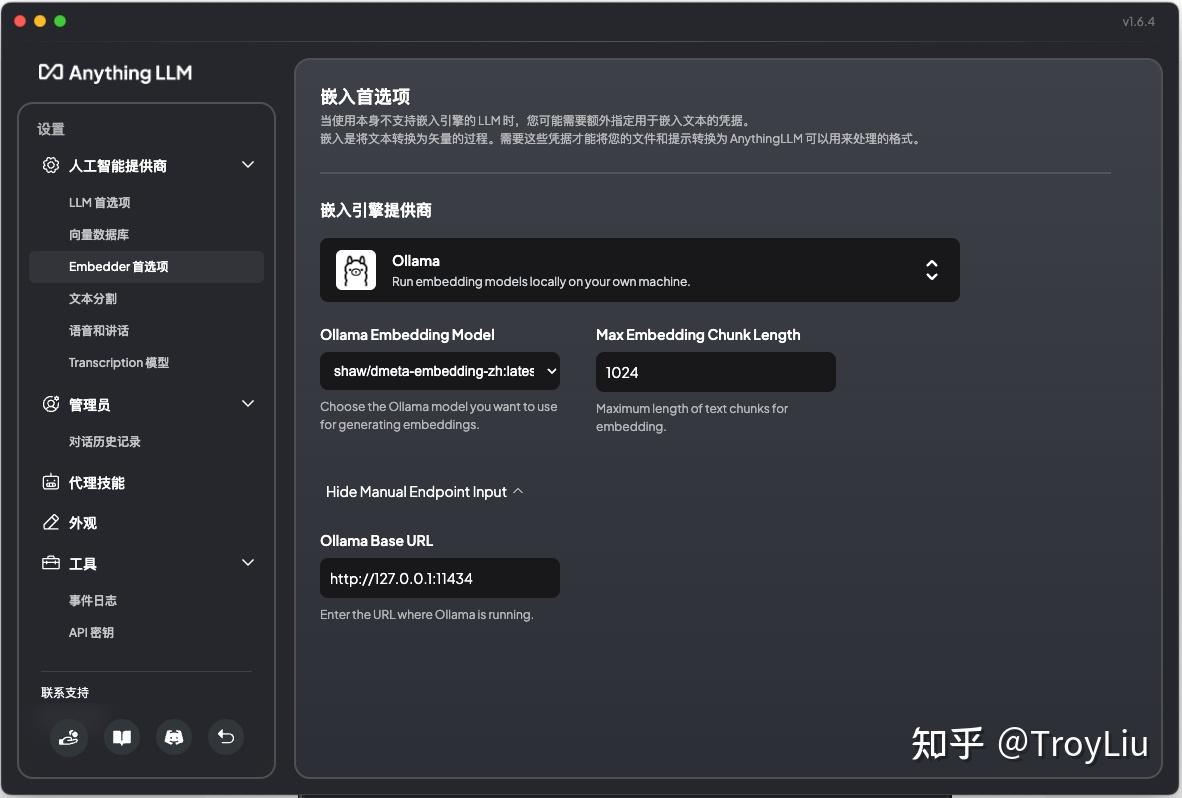The width and height of the screenshot is (1182, 798).
Task: Click the Ollama Base URL label
Action: (376, 540)
